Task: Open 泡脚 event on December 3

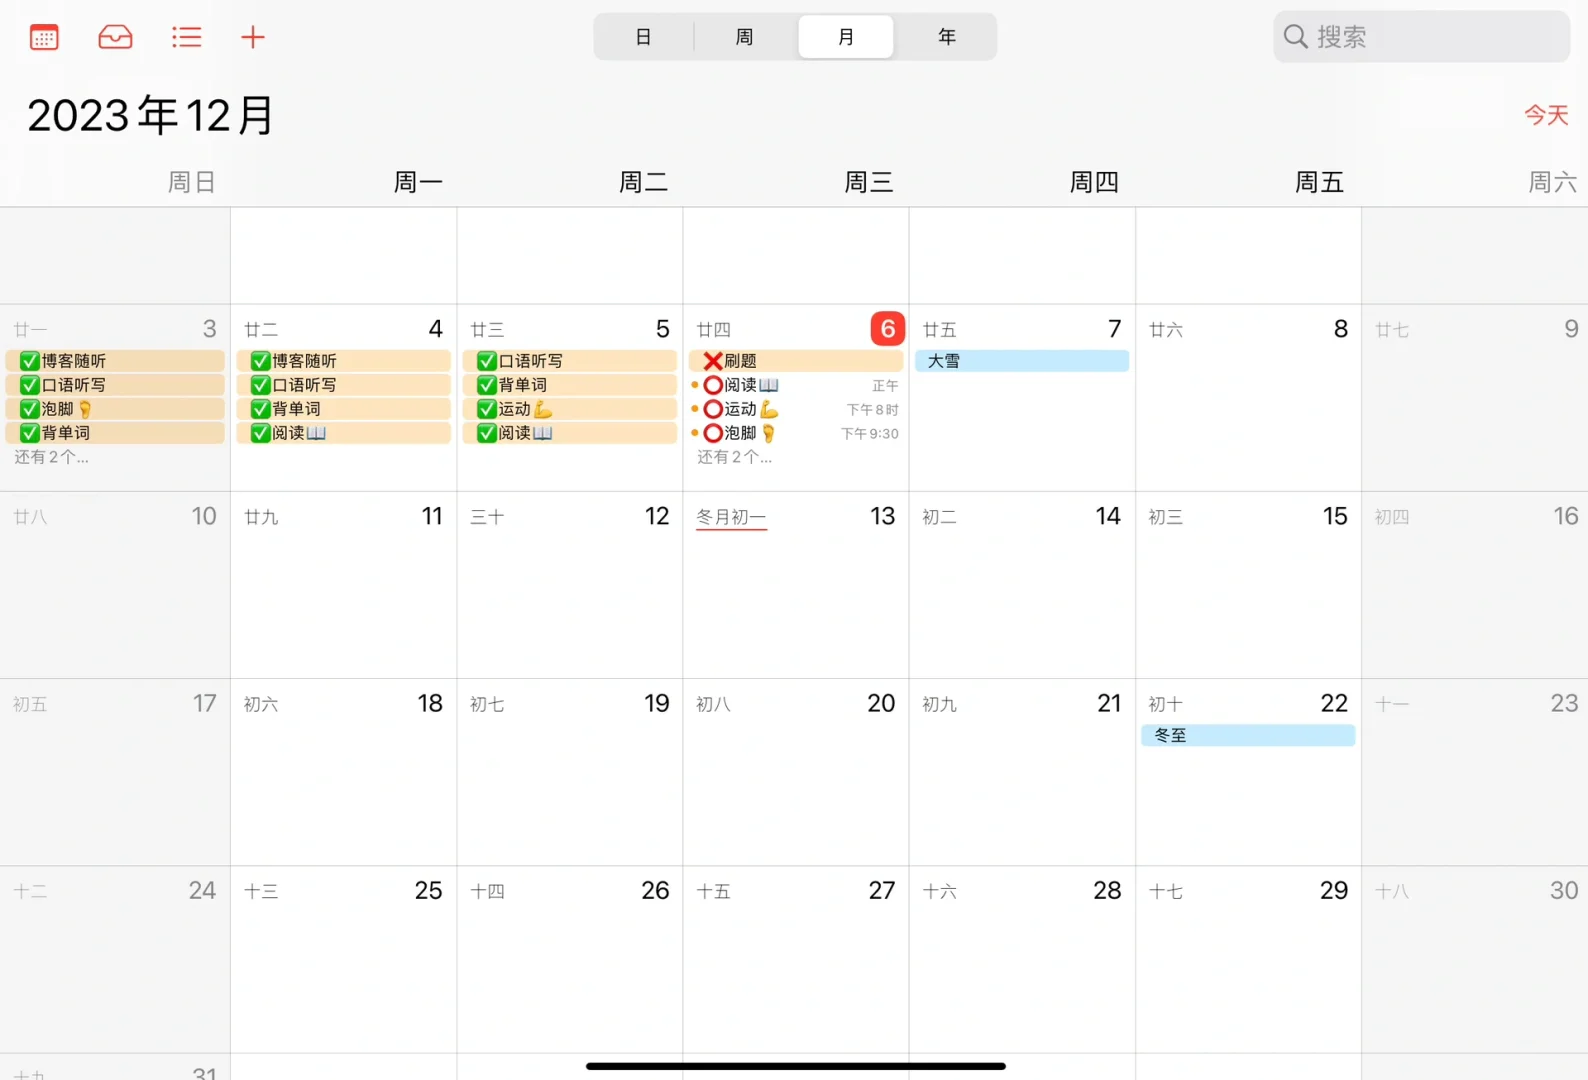Action: coord(115,409)
